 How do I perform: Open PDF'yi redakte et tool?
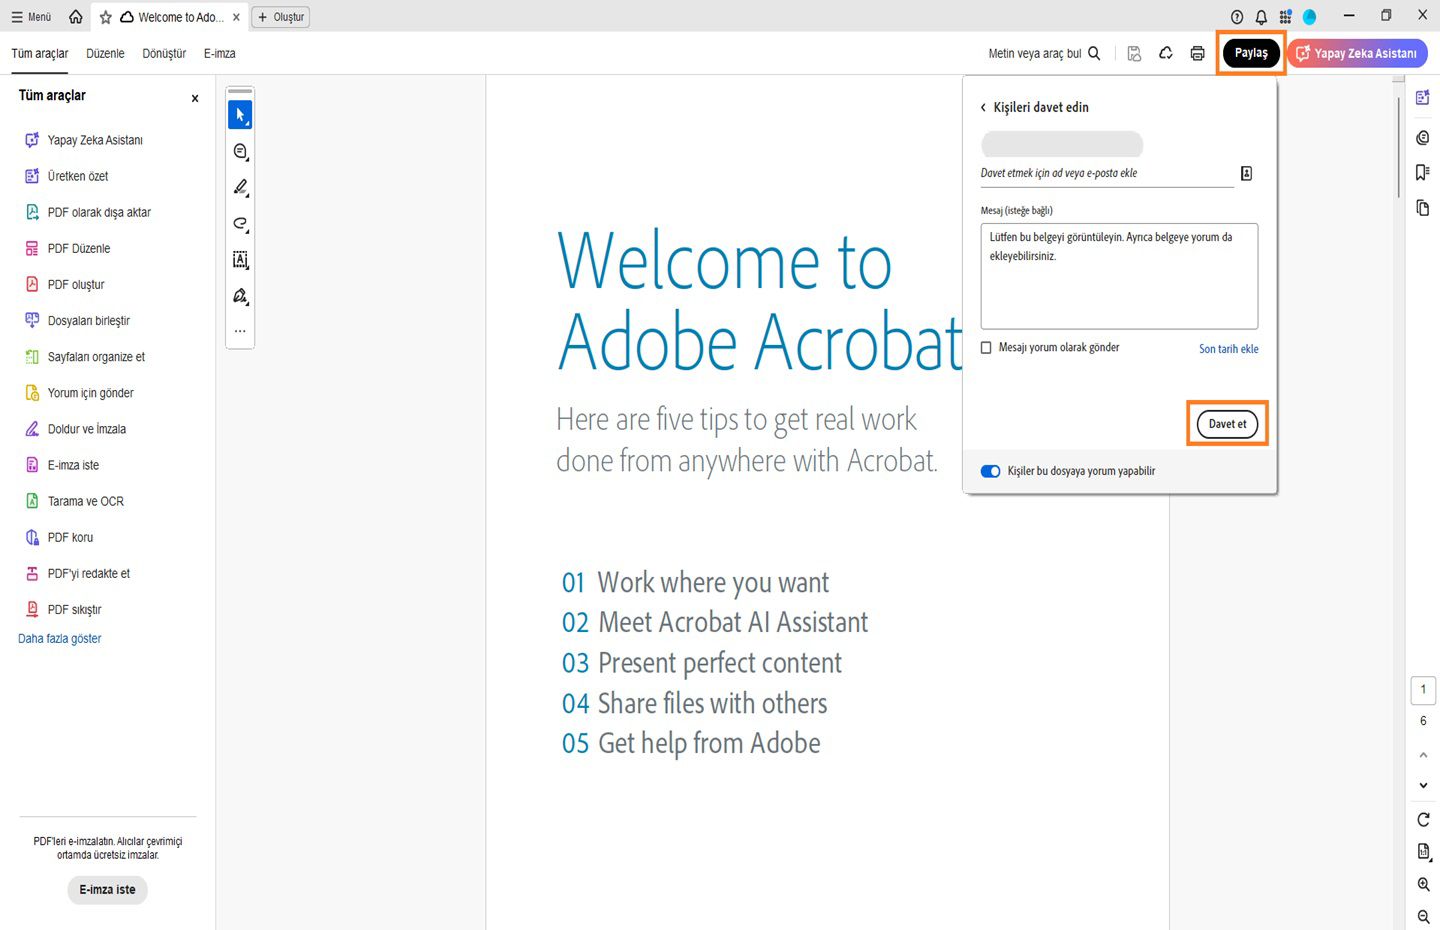click(x=78, y=573)
